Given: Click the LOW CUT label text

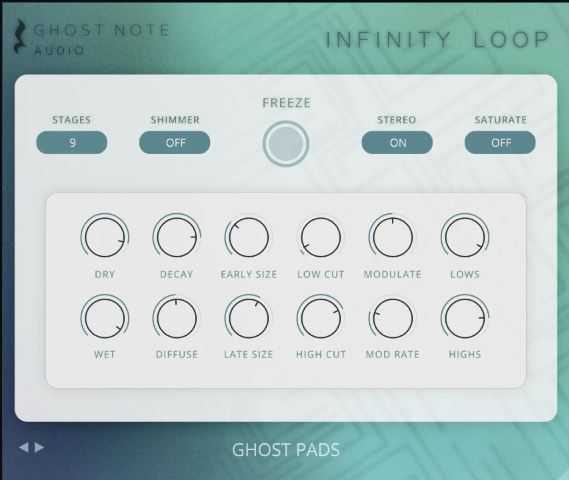Looking at the screenshot, I should click(x=321, y=274).
